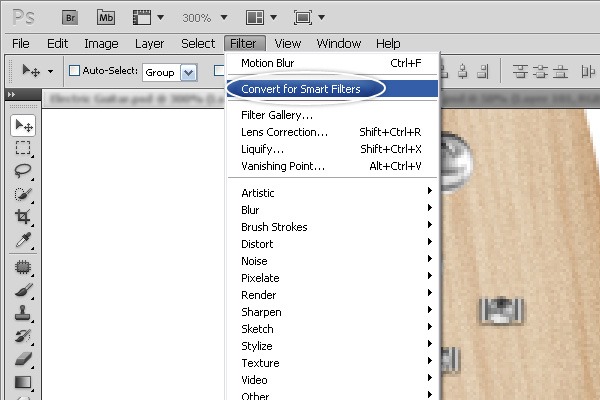Expand the Blur filter submenu
This screenshot has height=400, width=600.
(x=332, y=210)
